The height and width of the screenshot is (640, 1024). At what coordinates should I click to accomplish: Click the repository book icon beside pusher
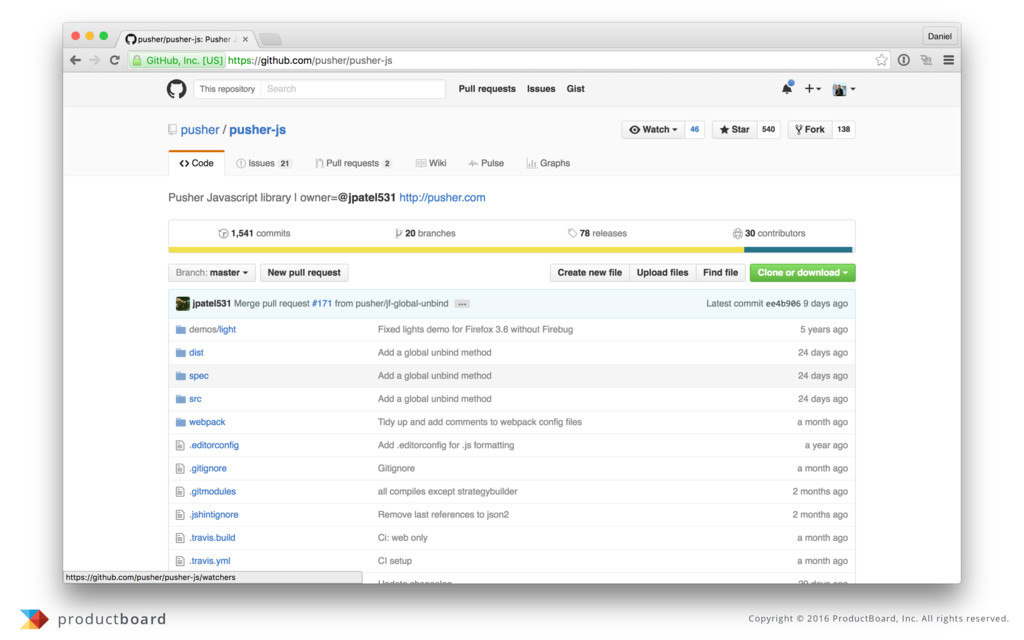tap(172, 130)
